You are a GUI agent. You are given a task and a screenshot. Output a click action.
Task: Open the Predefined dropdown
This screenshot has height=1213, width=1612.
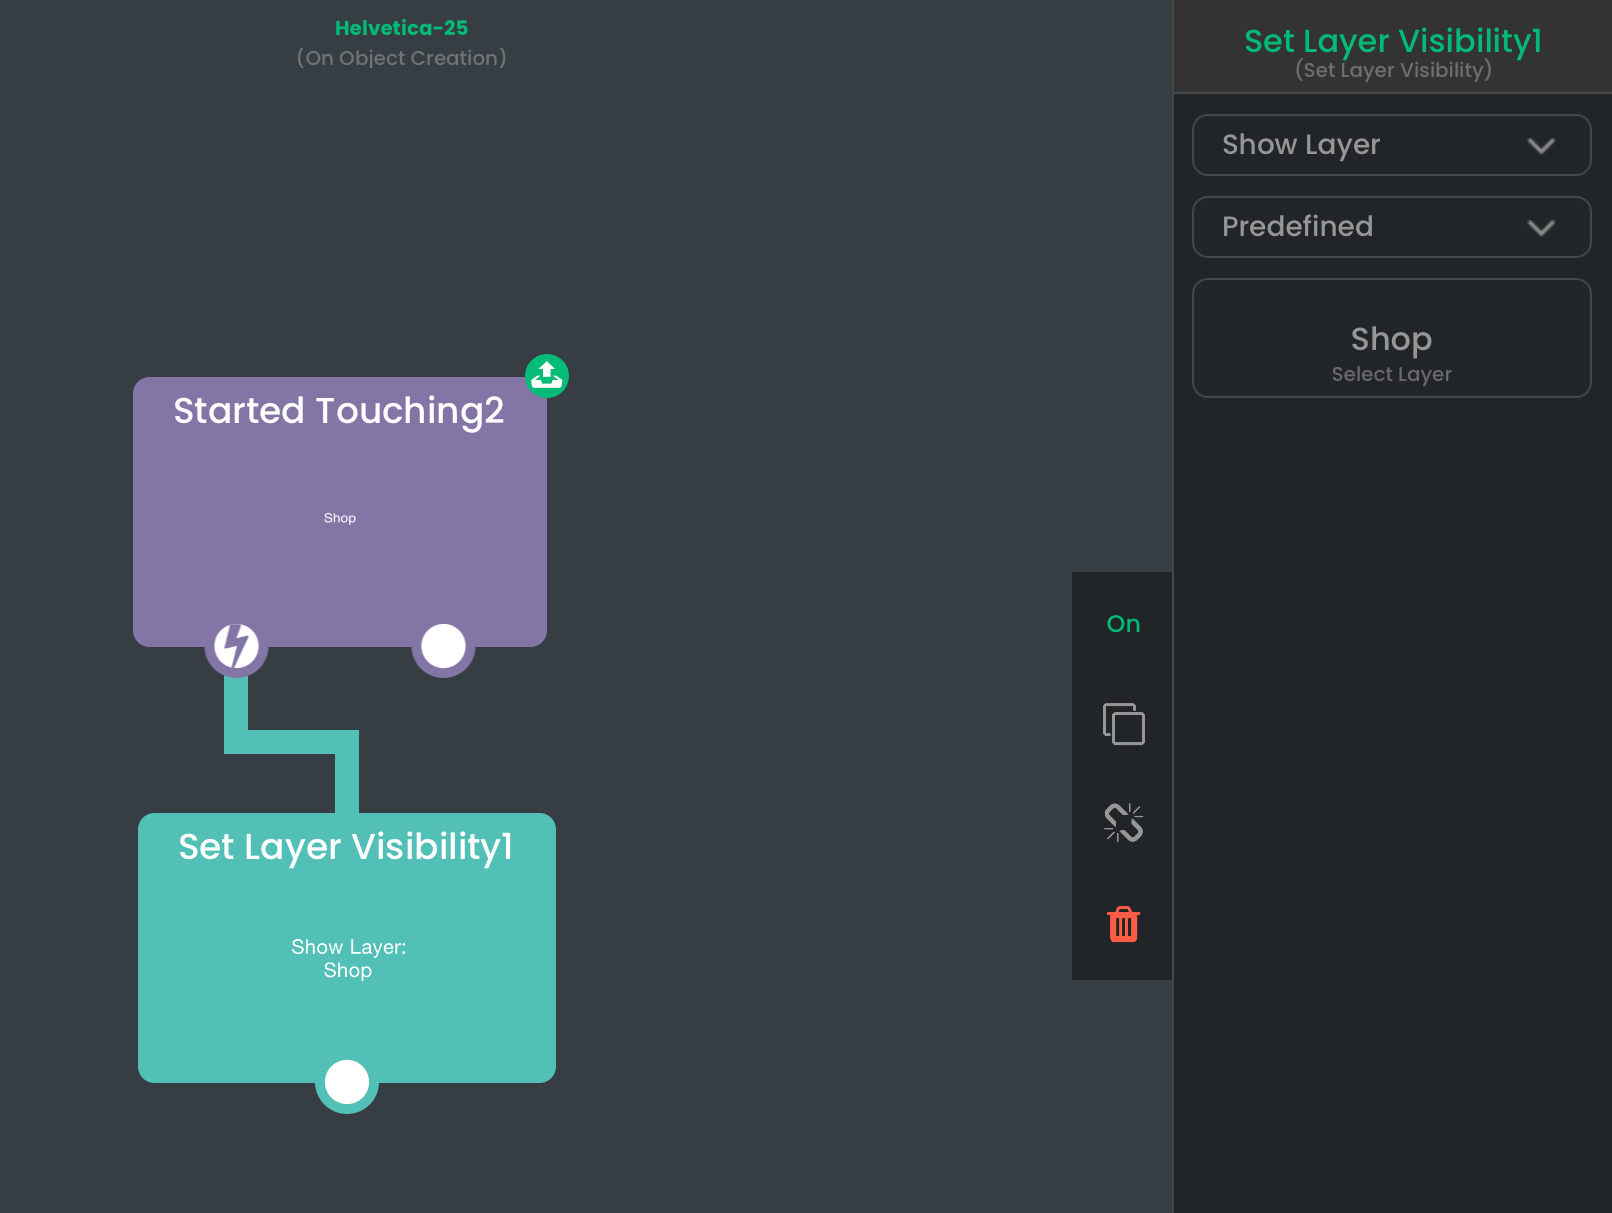[1391, 227]
